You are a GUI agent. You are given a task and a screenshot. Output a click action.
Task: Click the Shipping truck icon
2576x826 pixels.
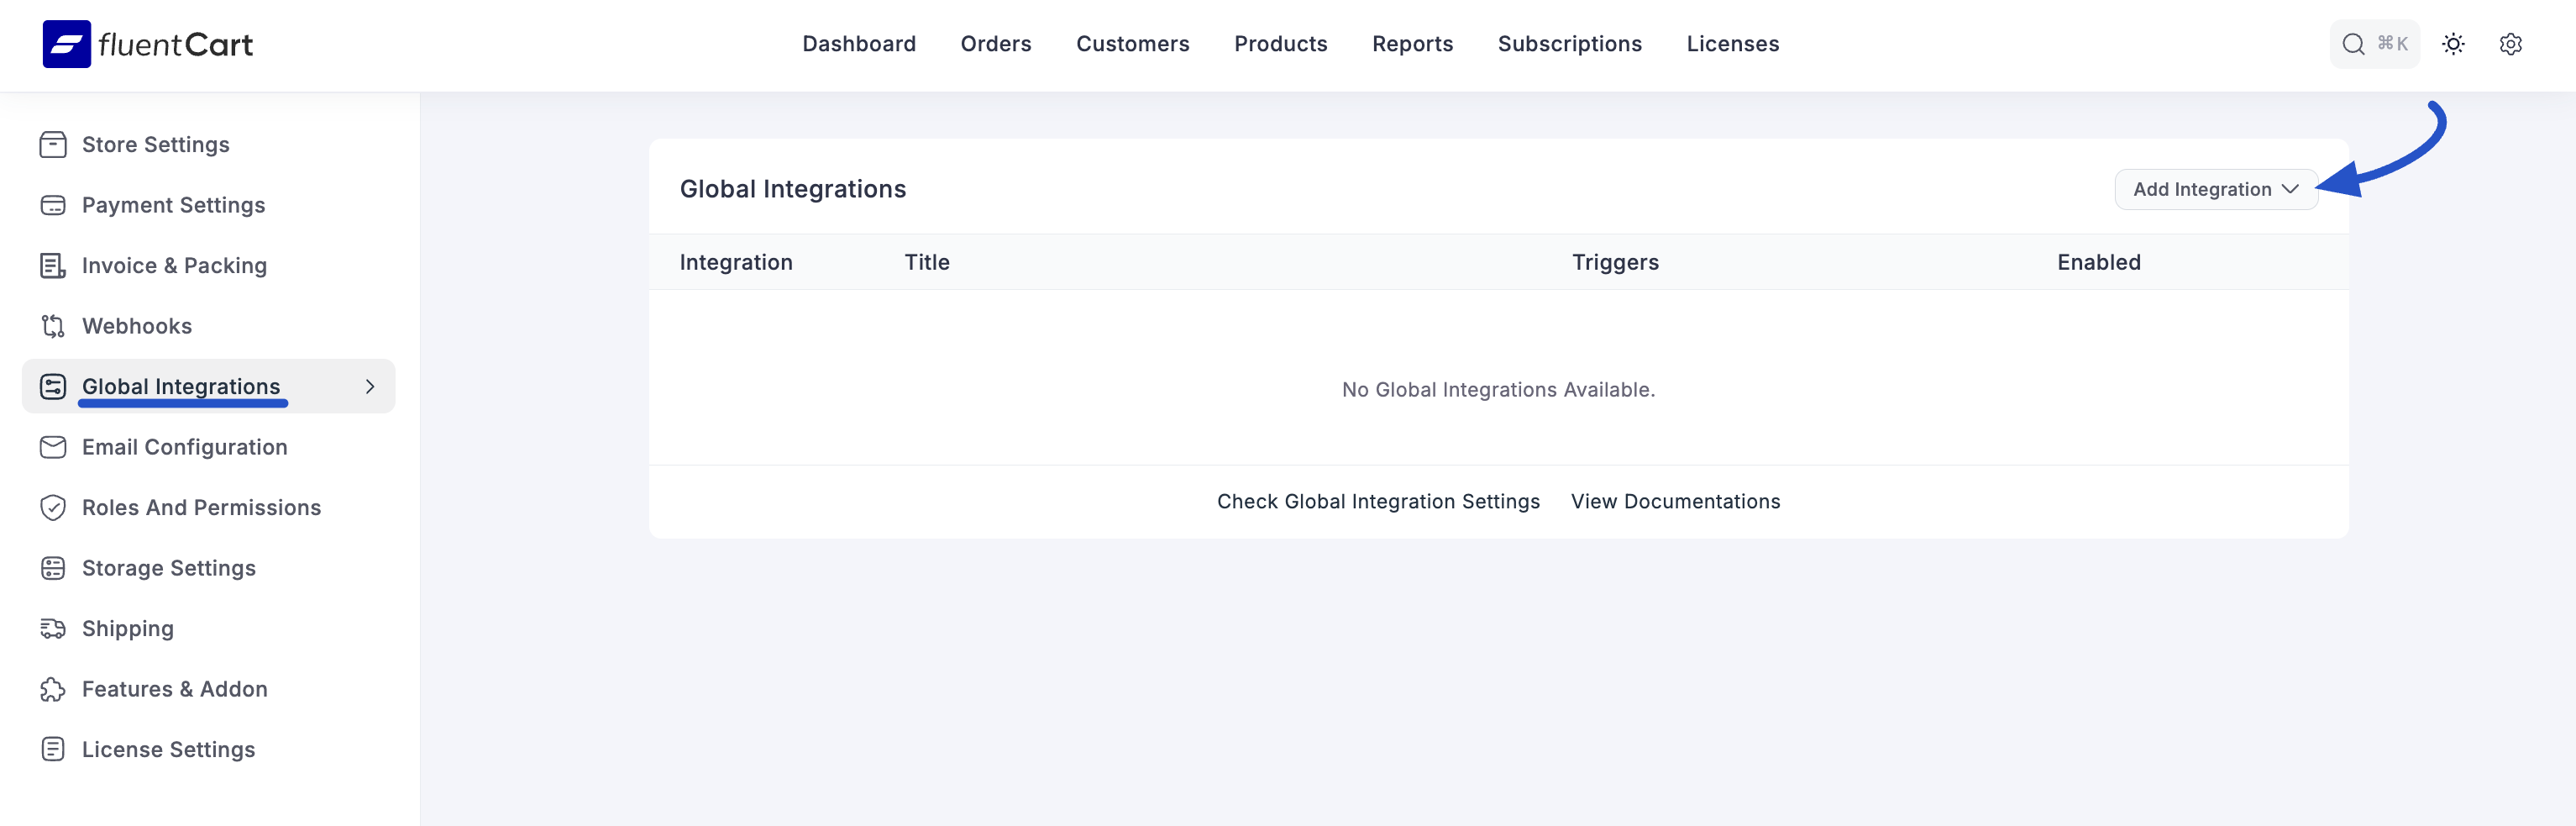(53, 629)
